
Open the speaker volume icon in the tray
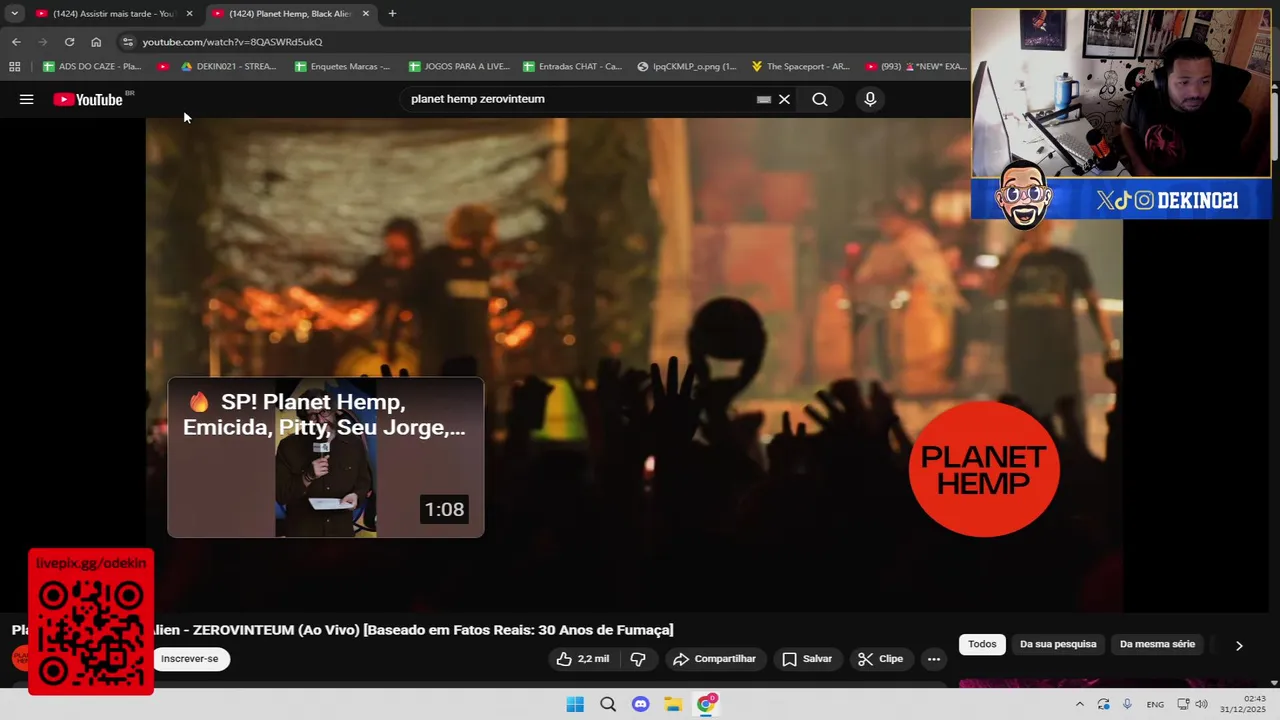click(1201, 704)
